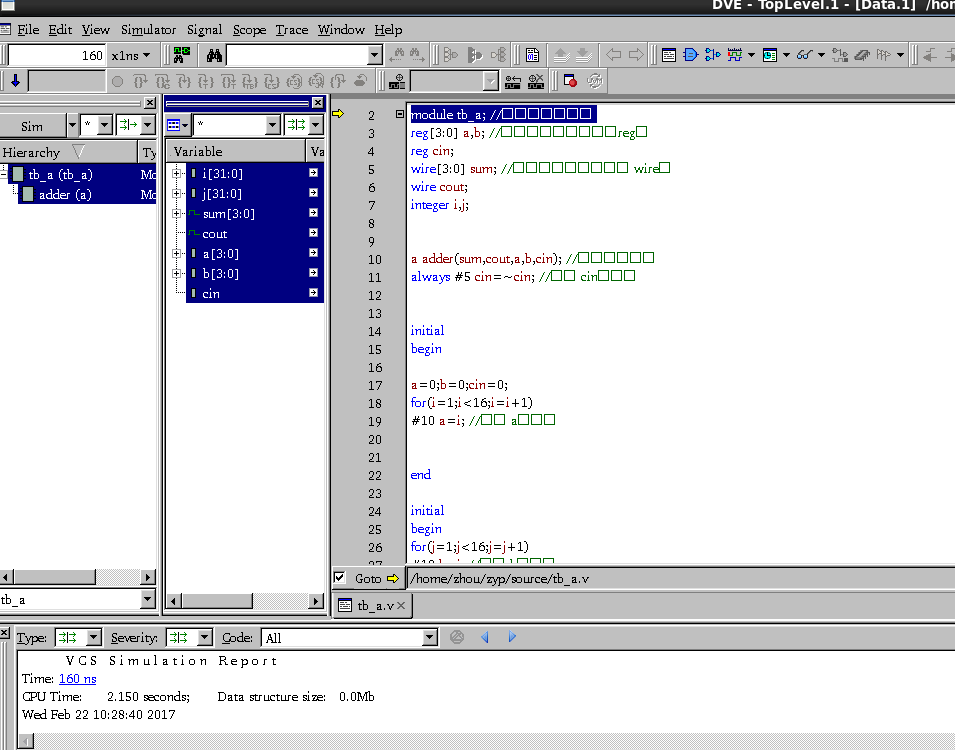Screen dimensions: 955x750
Task: Click the Wave view waveform icon
Action: pos(735,55)
